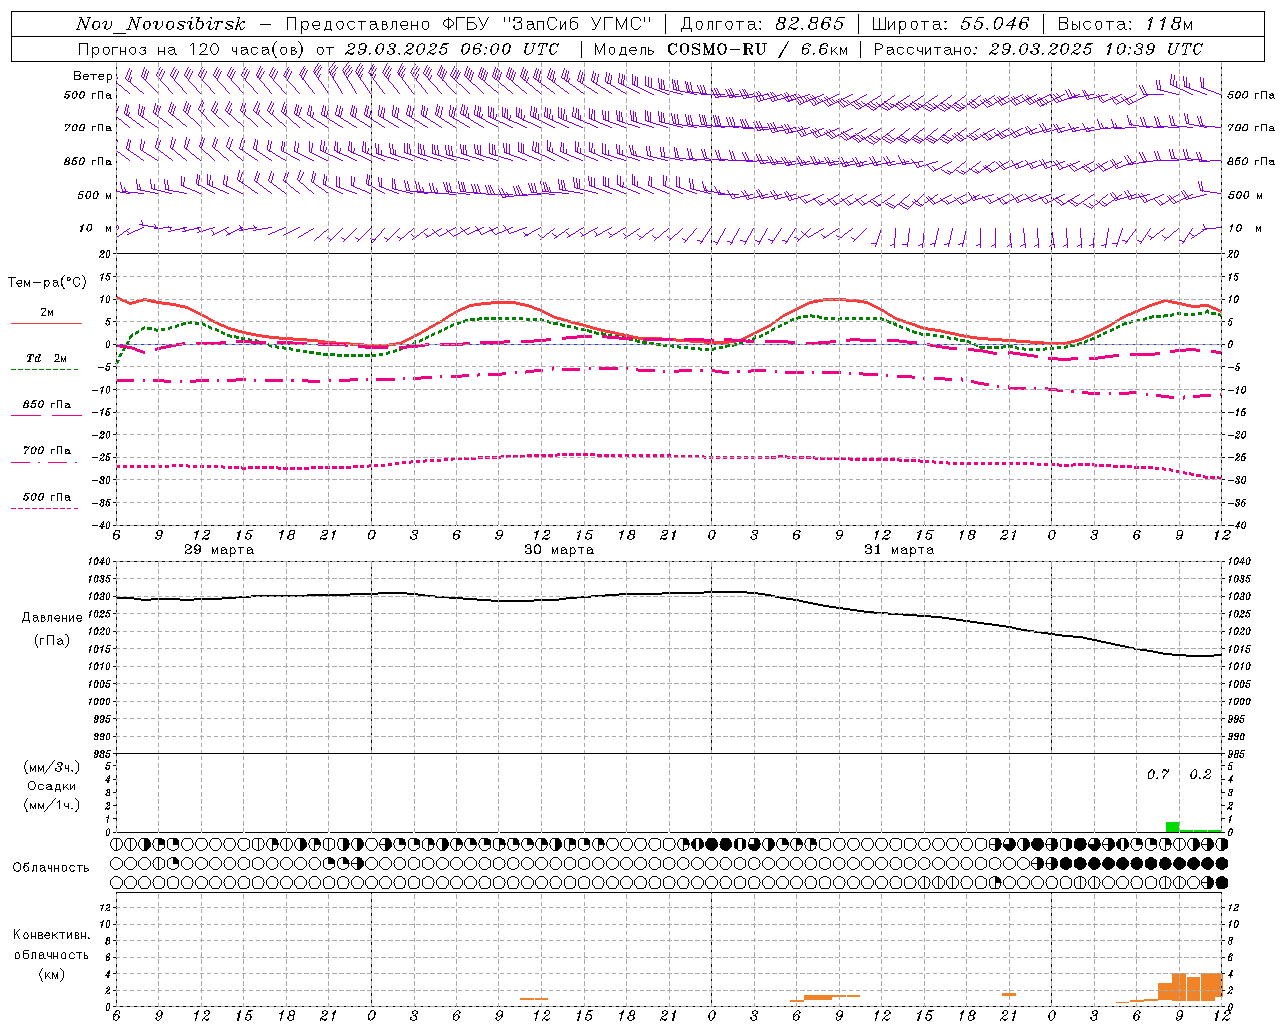The width and height of the screenshot is (1280, 1024).
Task: Click the (мм/1ч.) precipitation unit label
Action: click(x=52, y=805)
